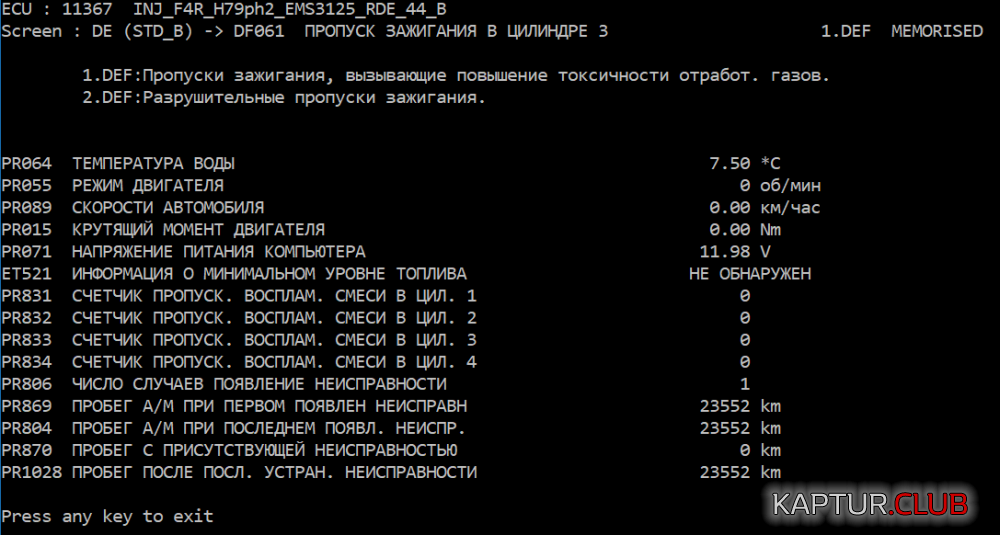Select PR831 misfire counter for cylinder 1

point(239,296)
